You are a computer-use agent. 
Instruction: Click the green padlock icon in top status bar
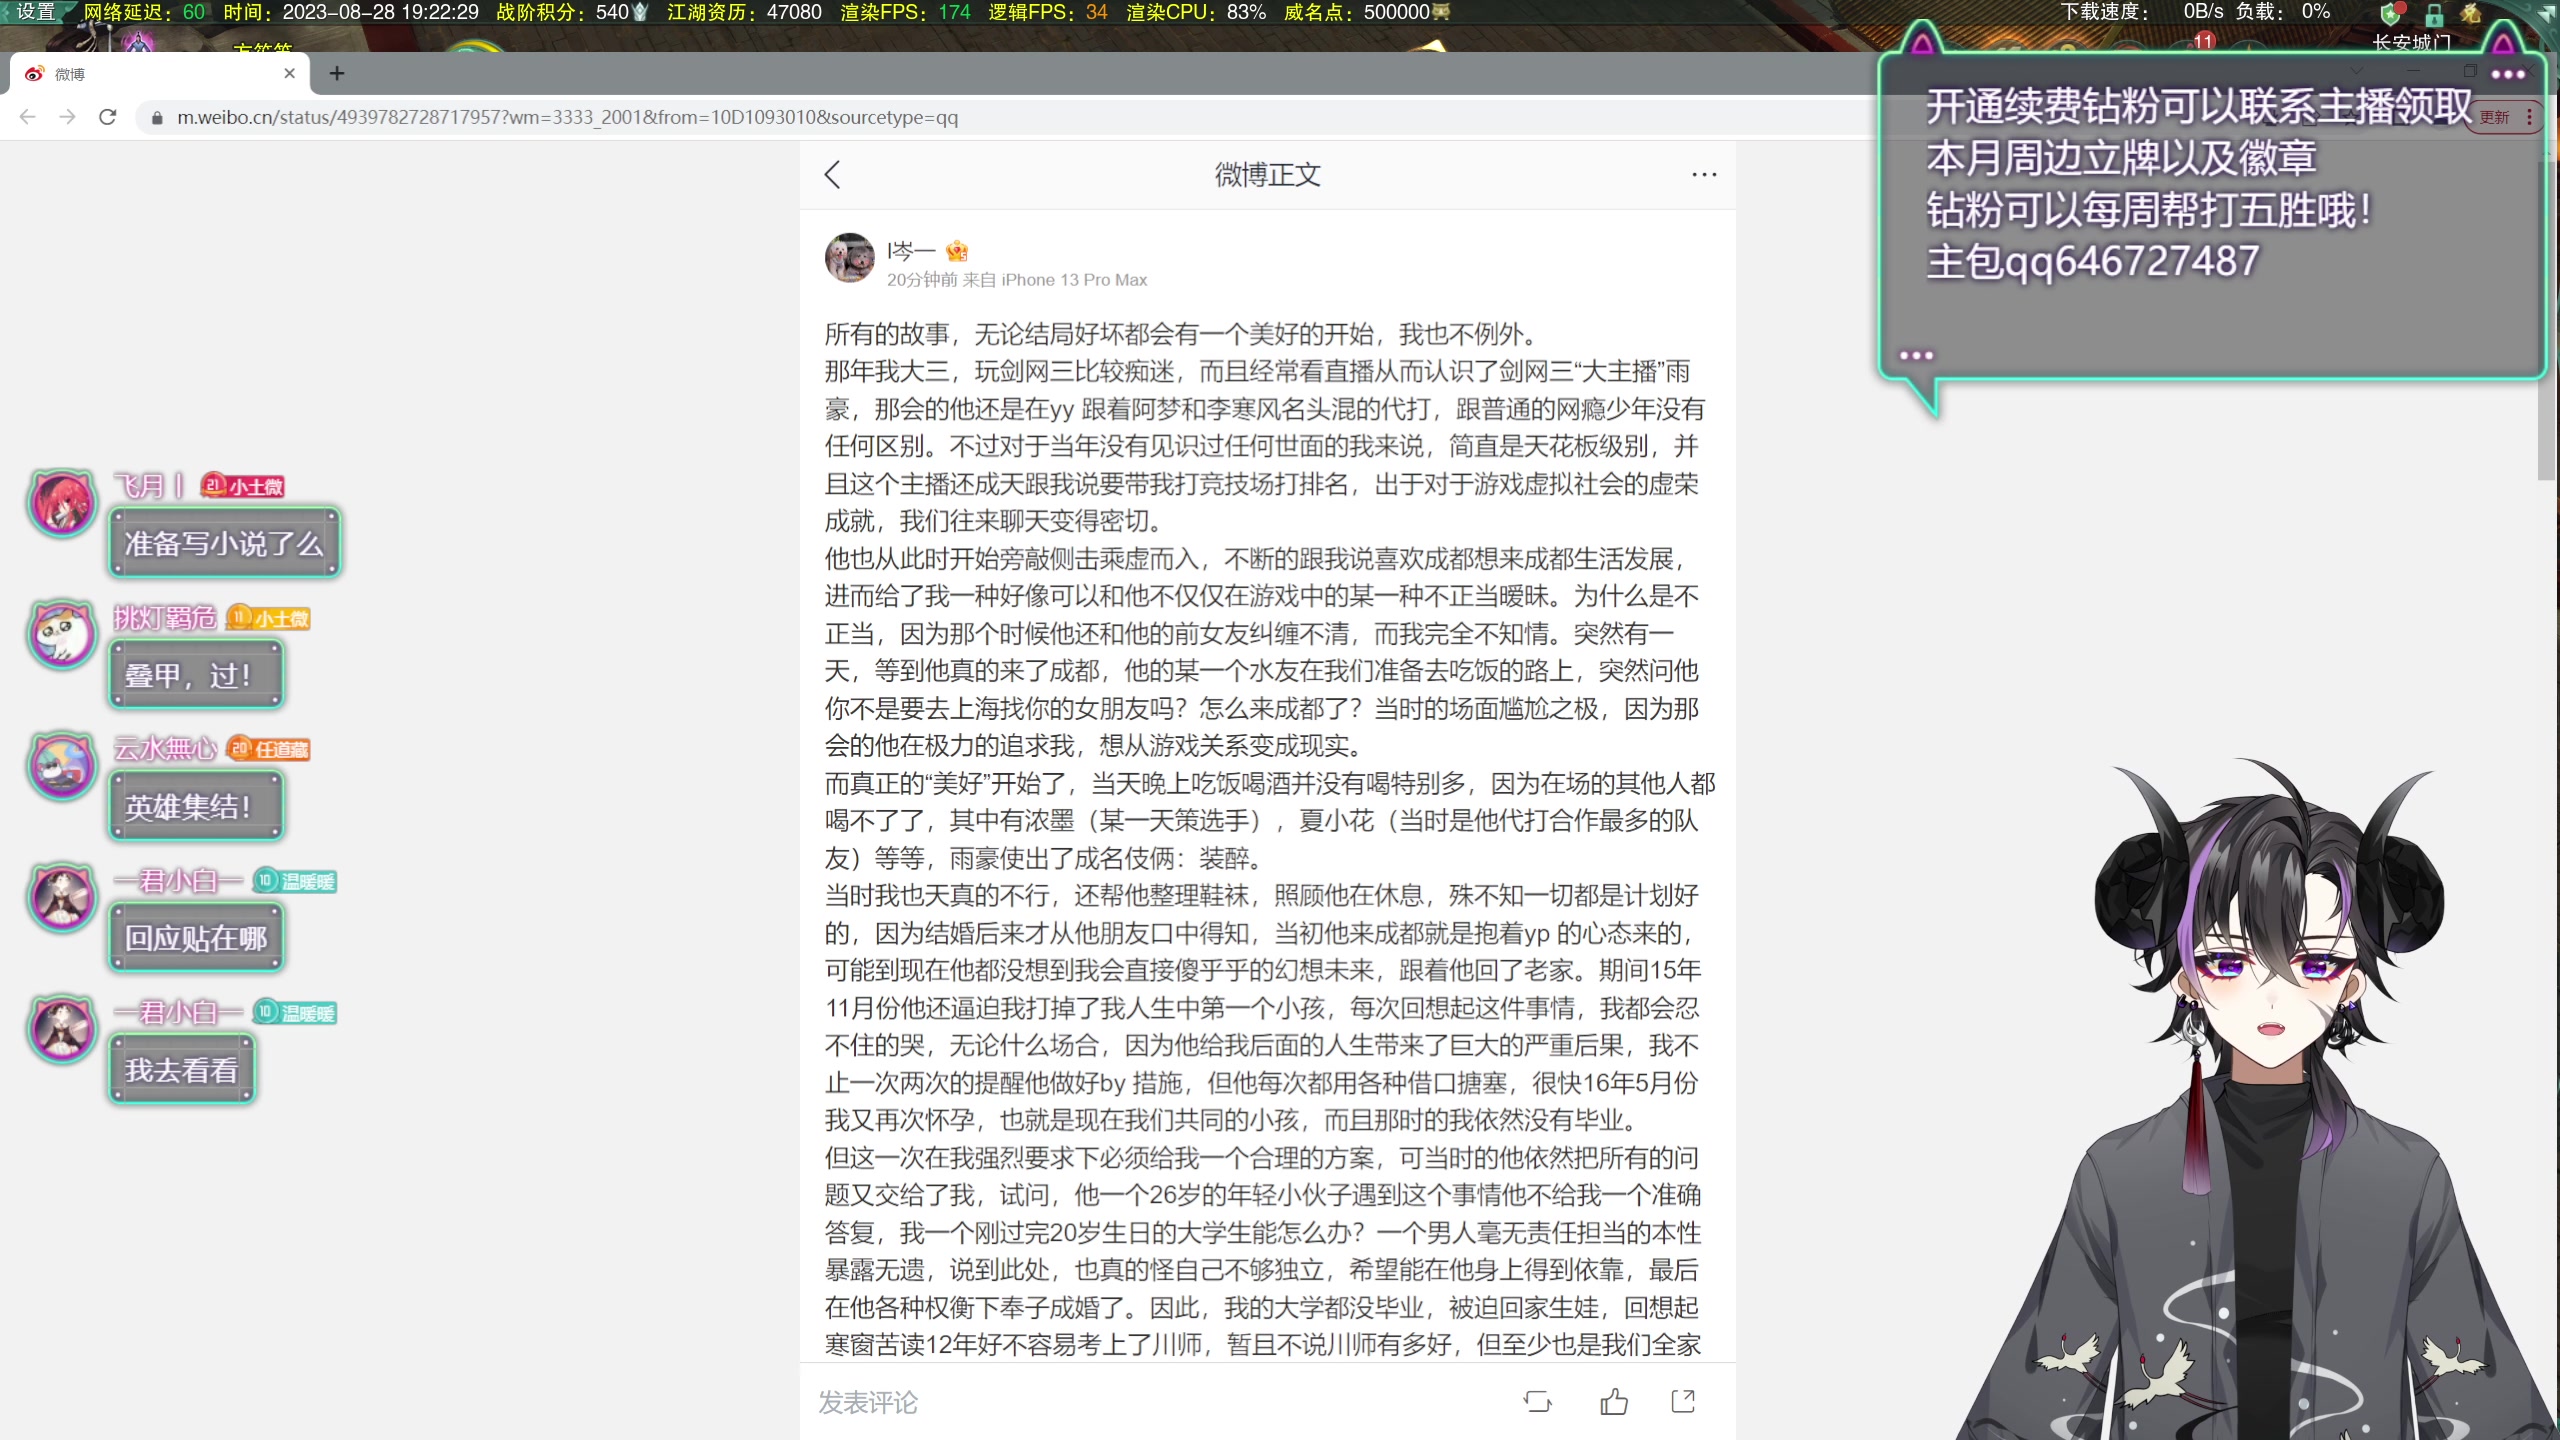click(x=2434, y=14)
